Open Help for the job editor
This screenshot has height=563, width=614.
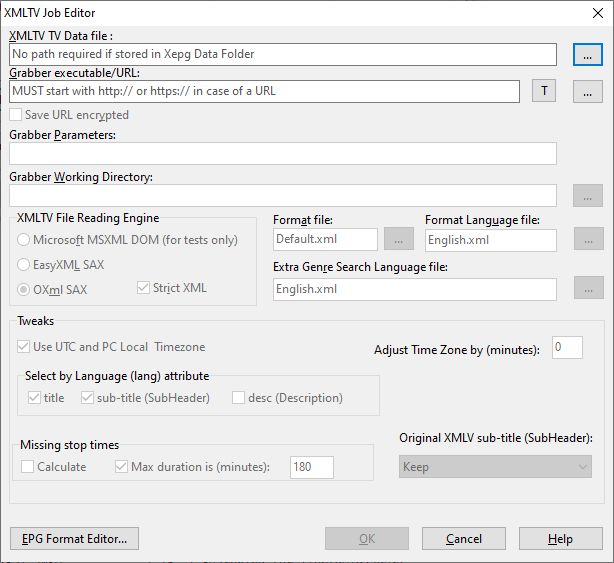click(x=560, y=539)
